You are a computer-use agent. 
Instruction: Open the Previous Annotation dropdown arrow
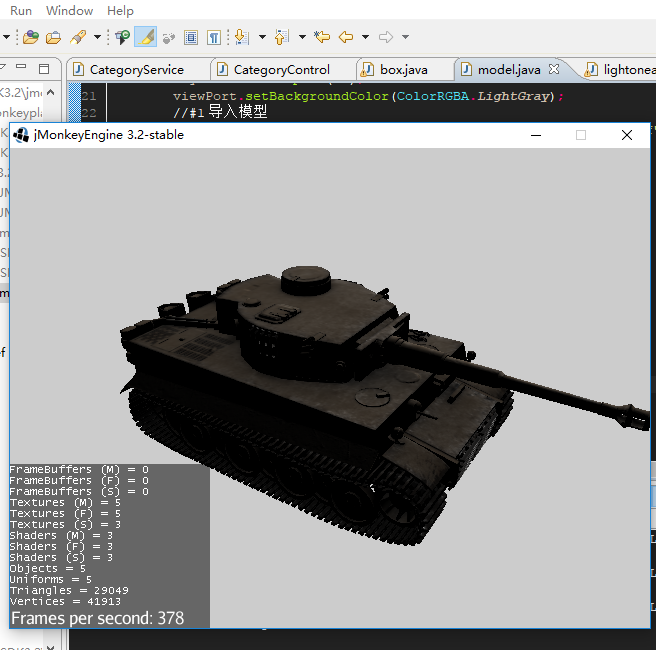tap(302, 37)
